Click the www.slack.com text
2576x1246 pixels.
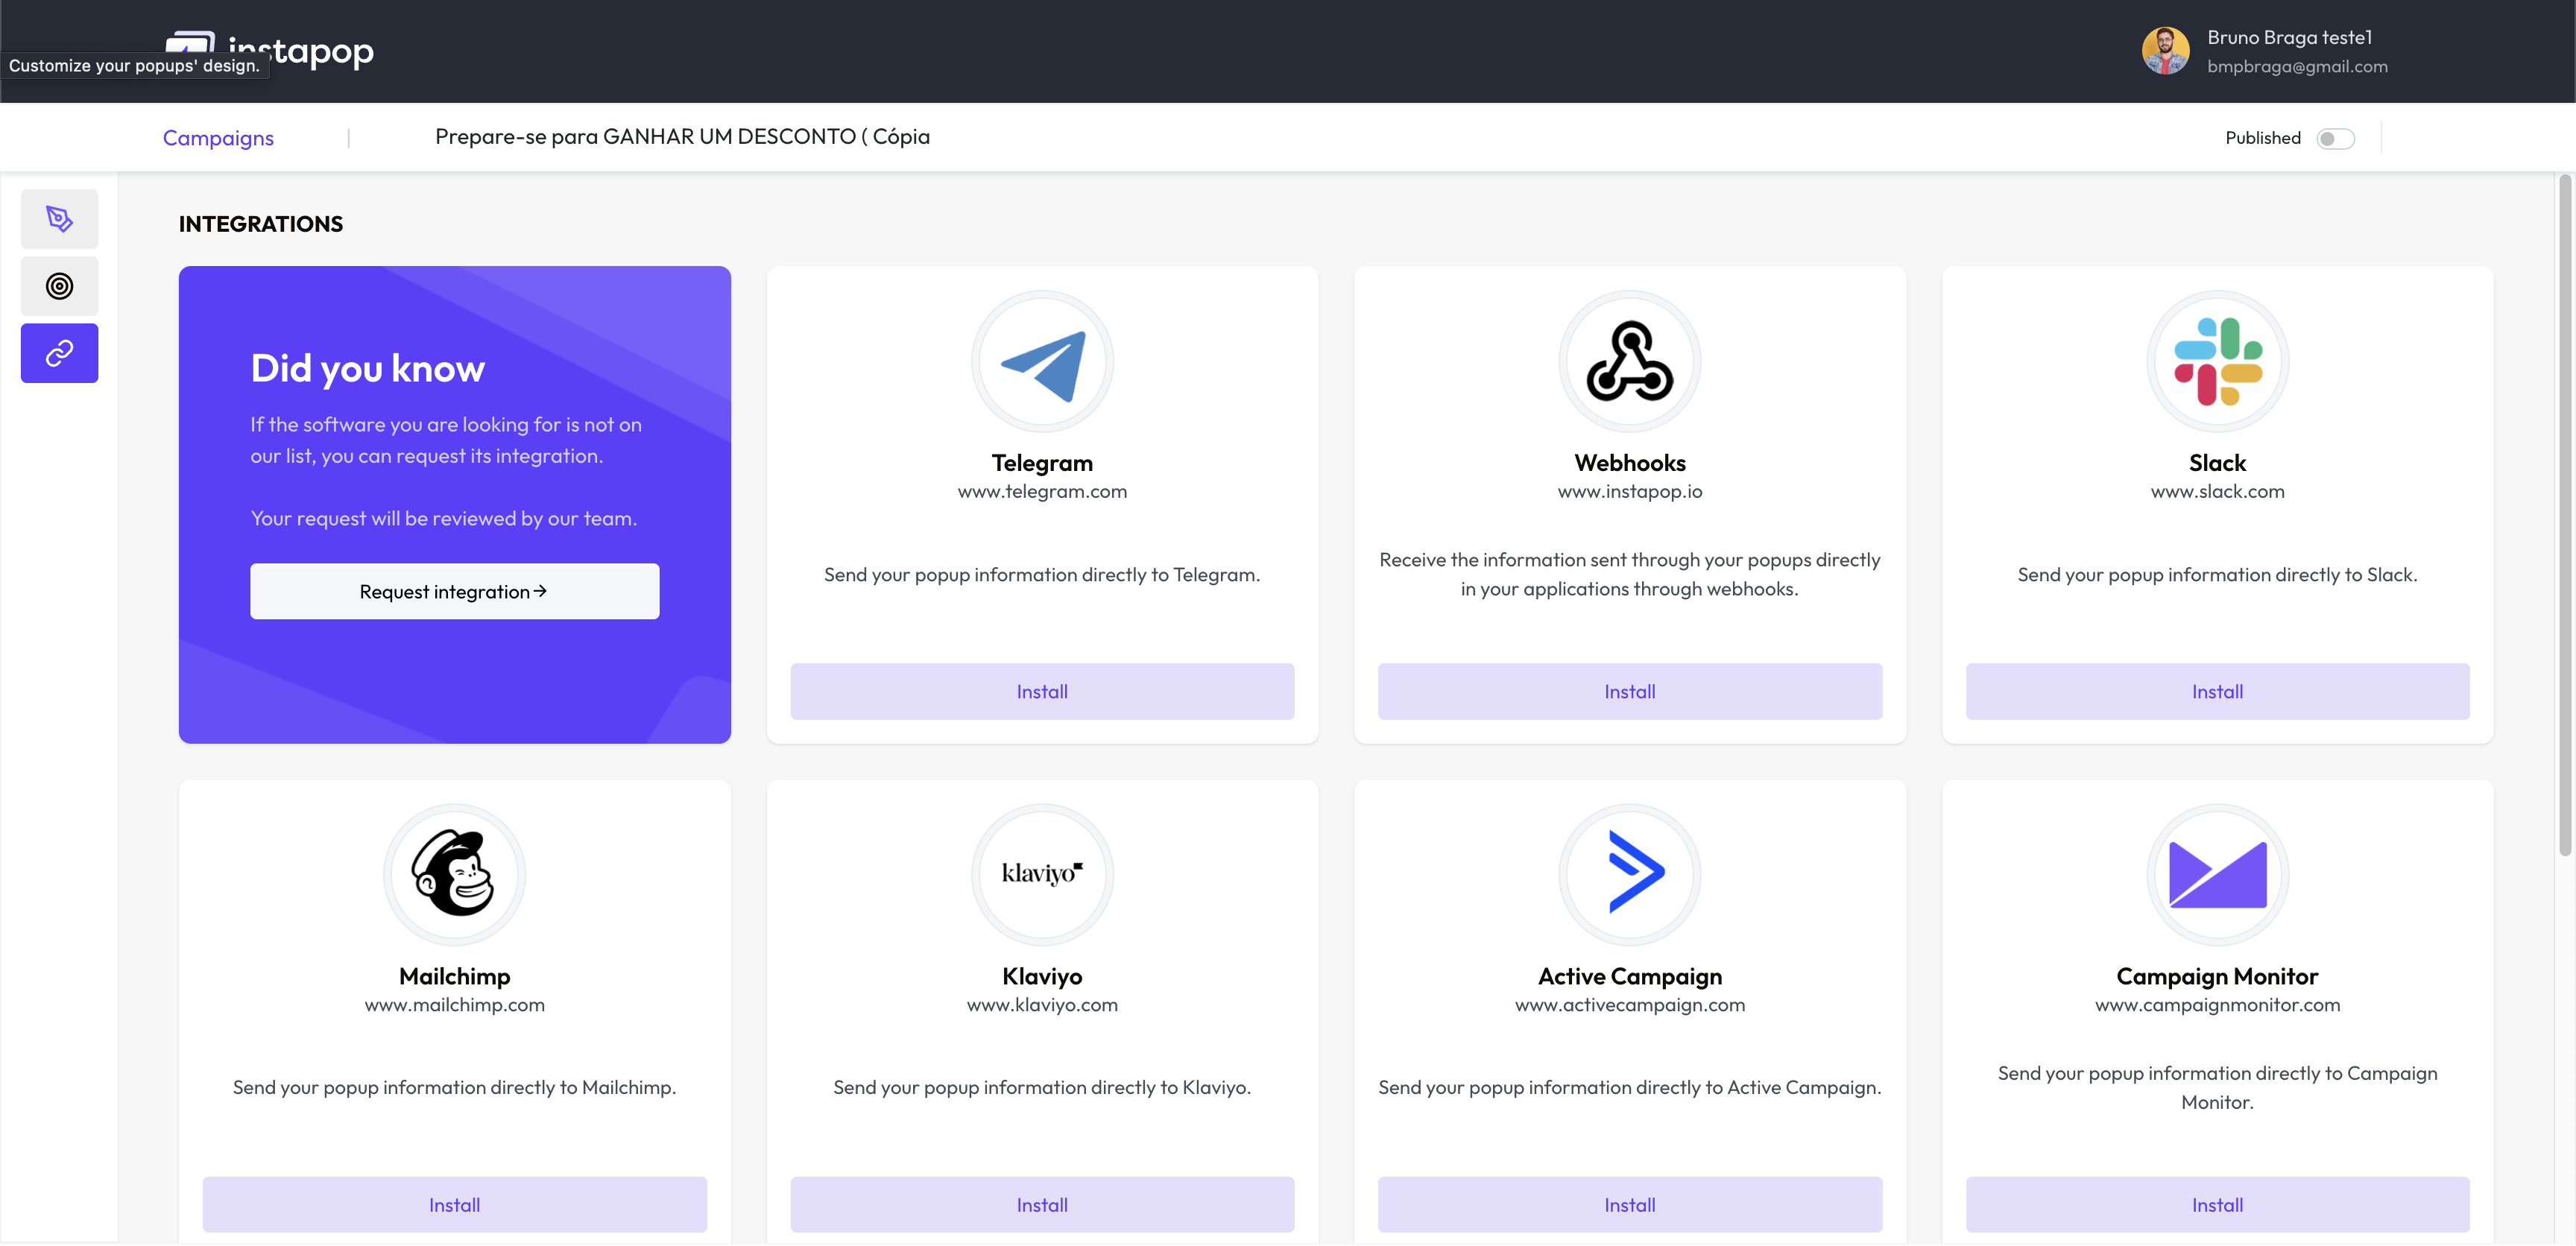tap(2217, 491)
